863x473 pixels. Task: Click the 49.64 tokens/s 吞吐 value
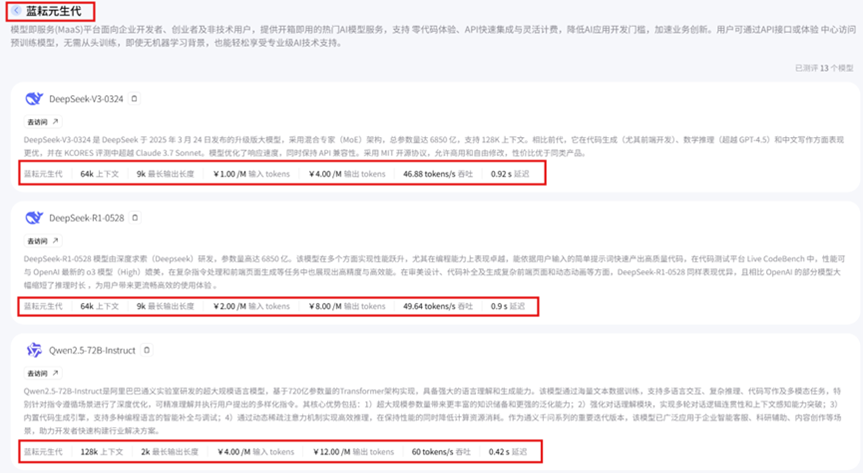point(438,306)
